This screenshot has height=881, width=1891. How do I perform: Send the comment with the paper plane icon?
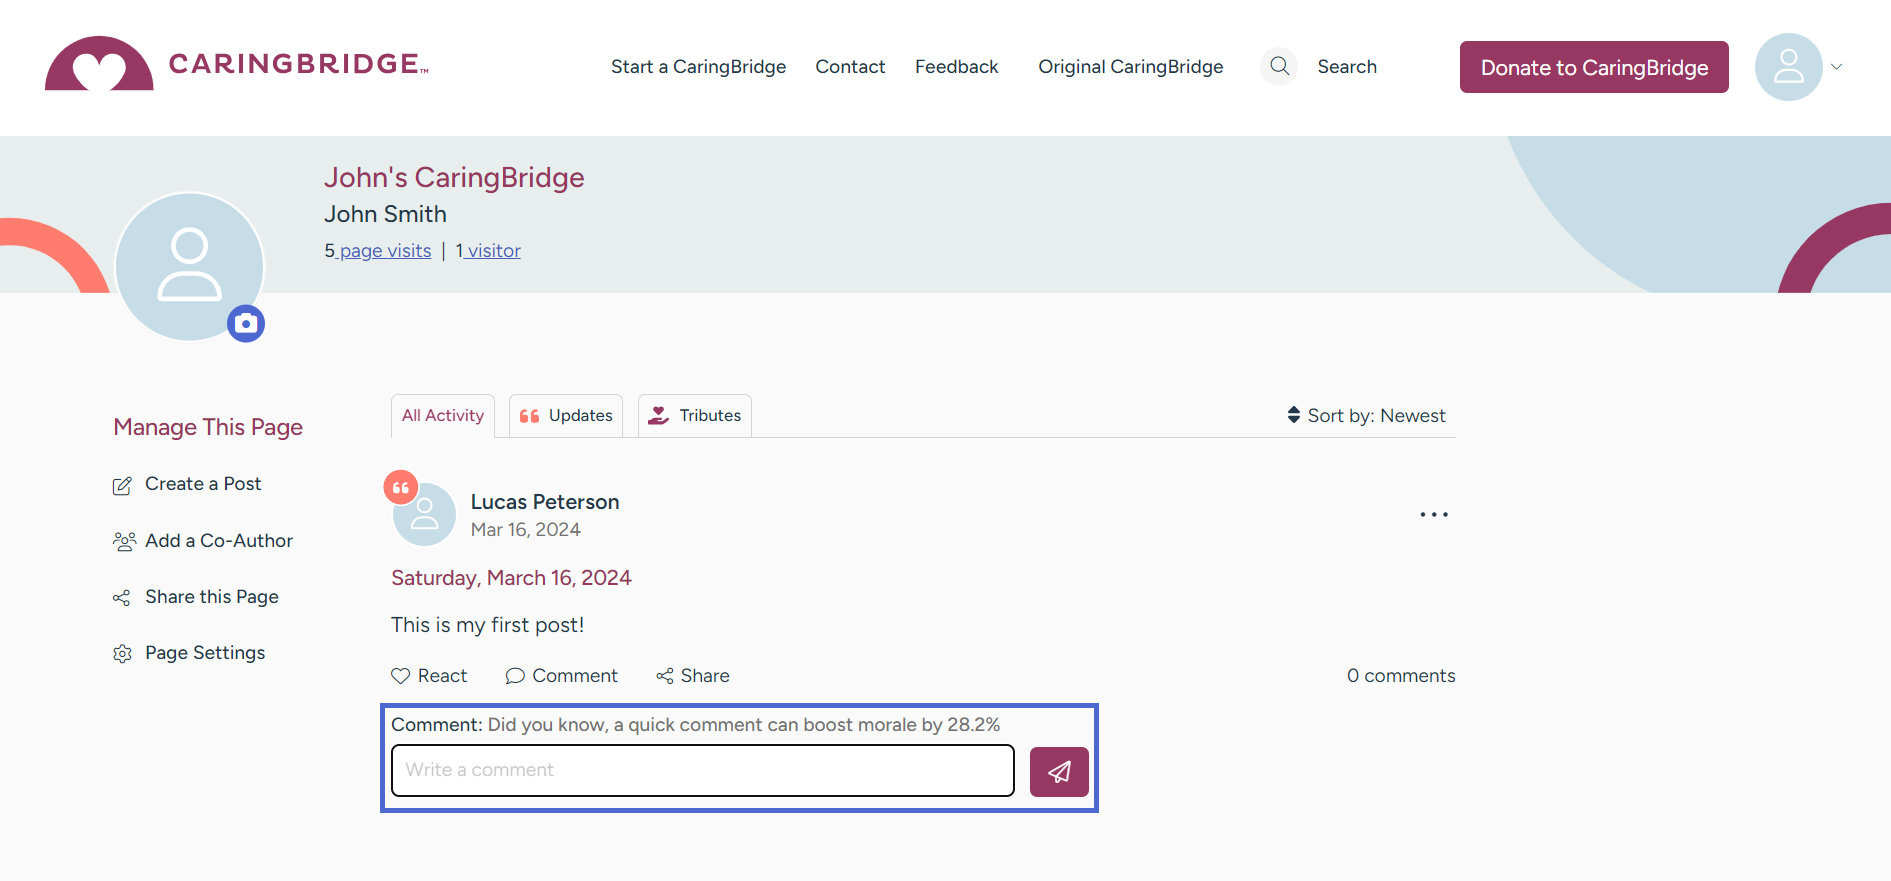point(1058,771)
